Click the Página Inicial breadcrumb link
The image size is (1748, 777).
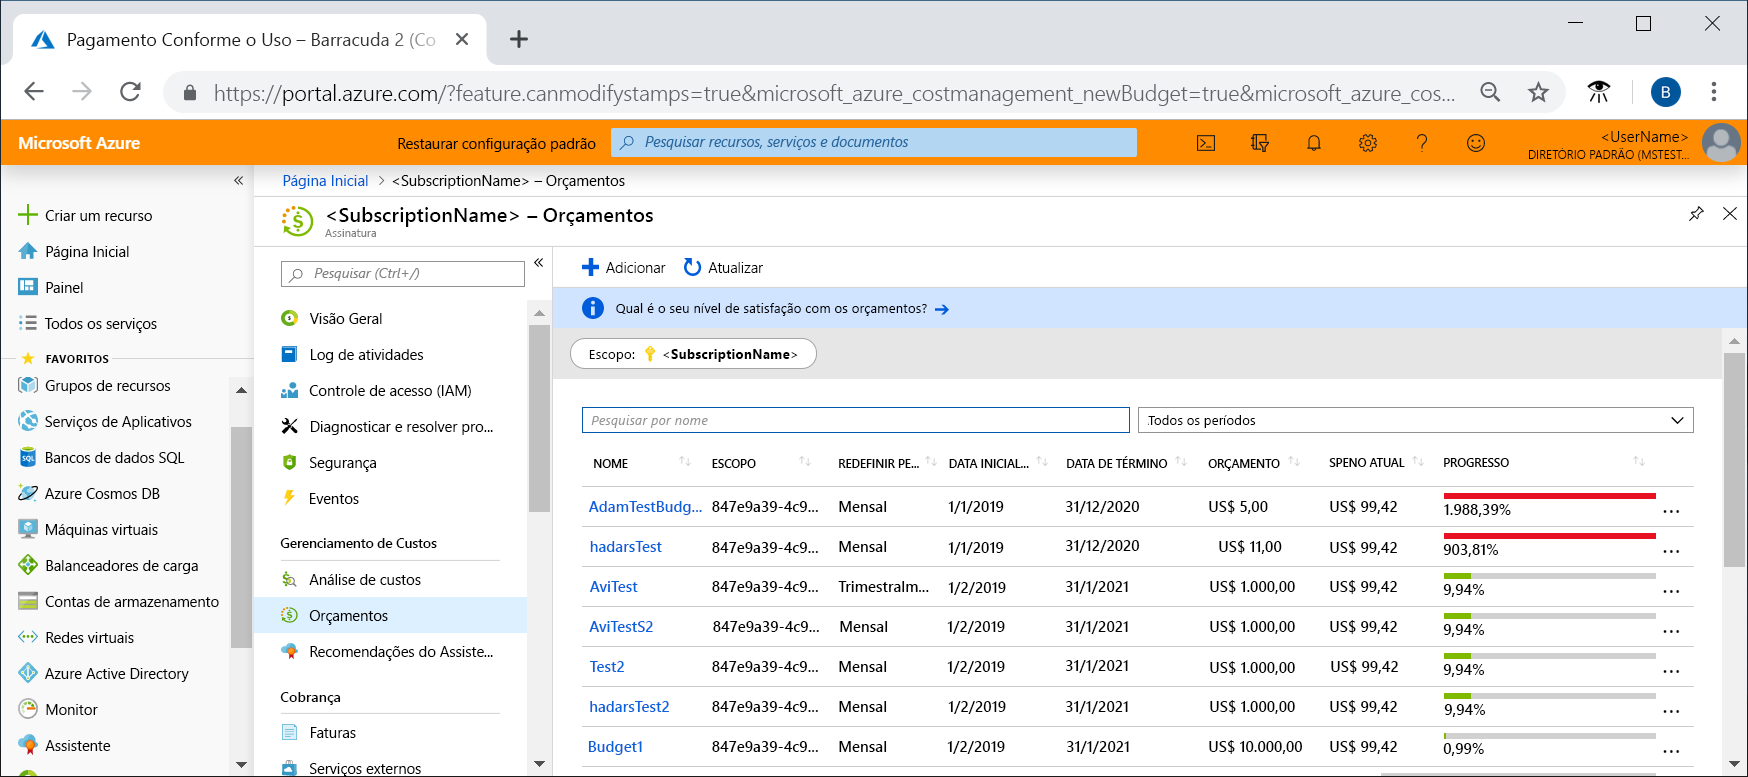coord(325,181)
